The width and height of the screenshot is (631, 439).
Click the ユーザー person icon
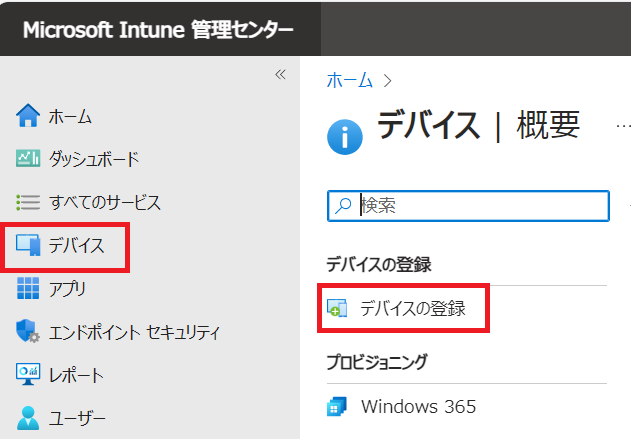(28, 418)
